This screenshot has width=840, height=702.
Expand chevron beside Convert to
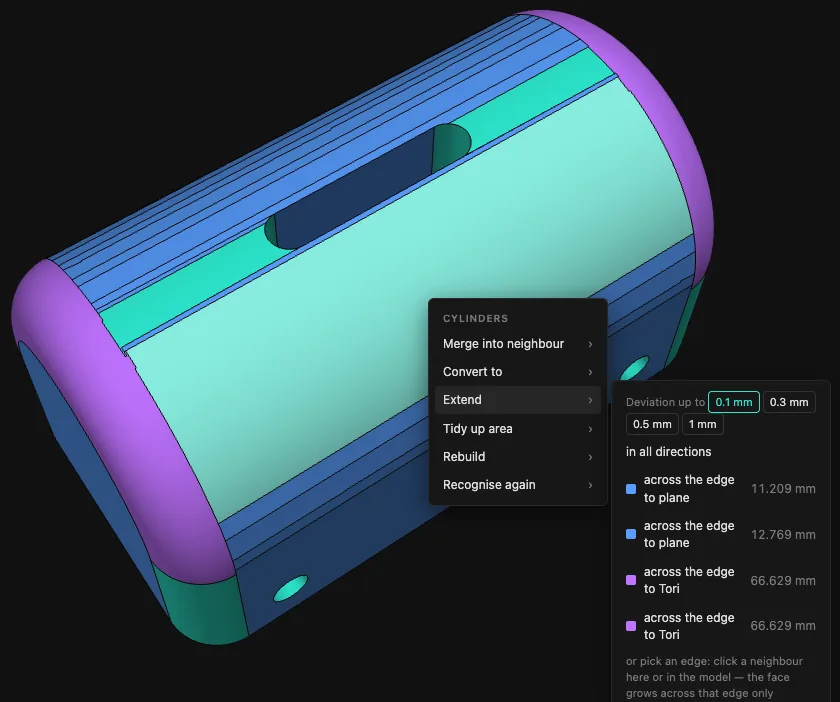pos(590,372)
